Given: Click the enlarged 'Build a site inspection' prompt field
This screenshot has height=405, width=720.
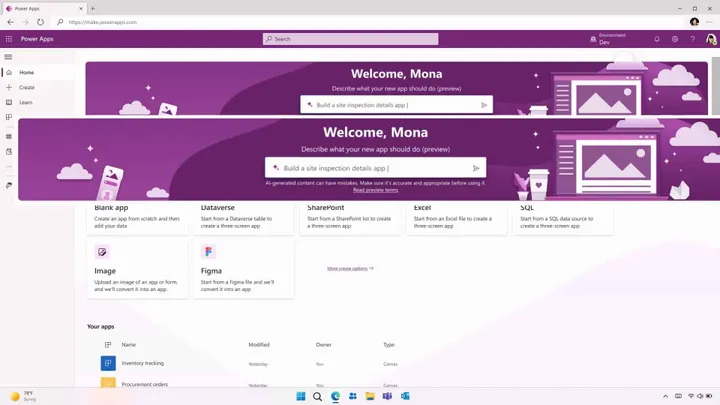Looking at the screenshot, I should click(x=370, y=168).
